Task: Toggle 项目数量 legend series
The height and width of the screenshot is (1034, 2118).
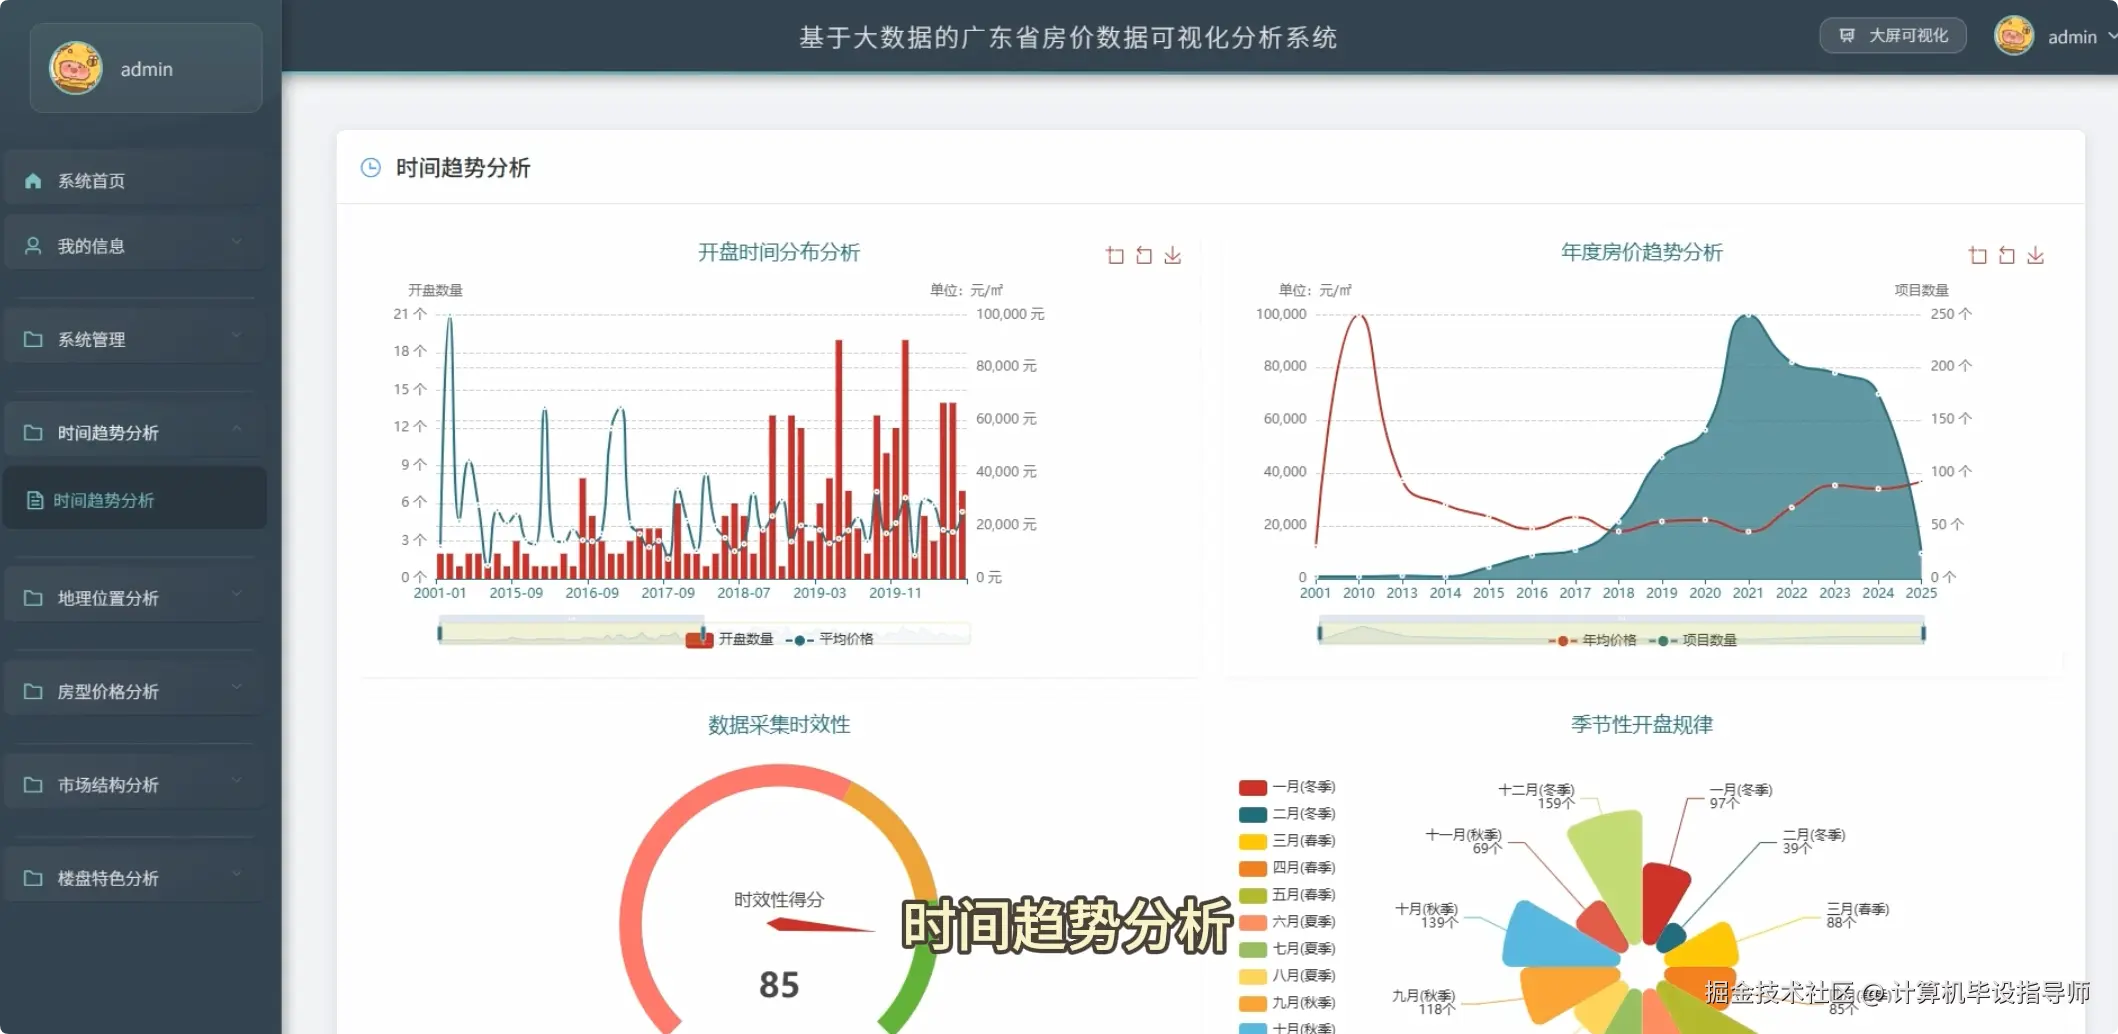Action: coord(1692,641)
